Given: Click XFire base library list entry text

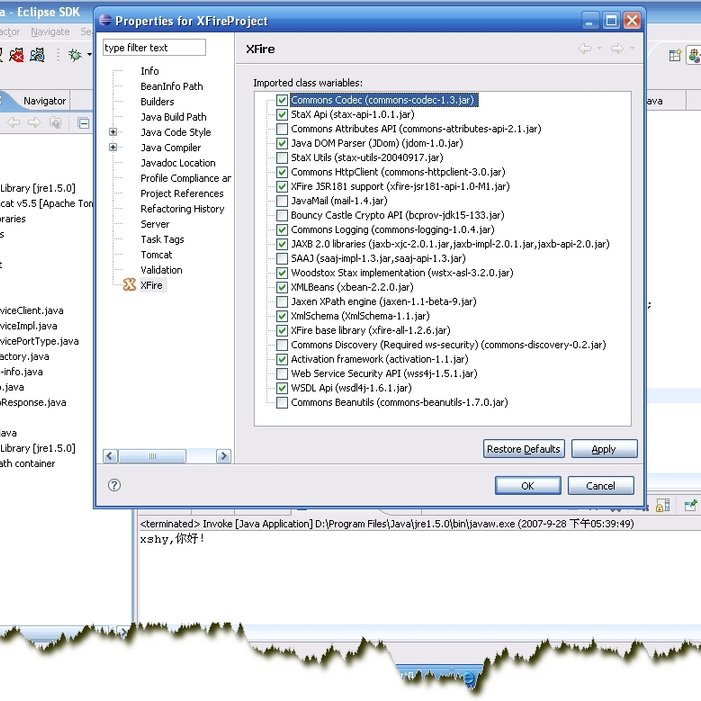Looking at the screenshot, I should pos(371,330).
